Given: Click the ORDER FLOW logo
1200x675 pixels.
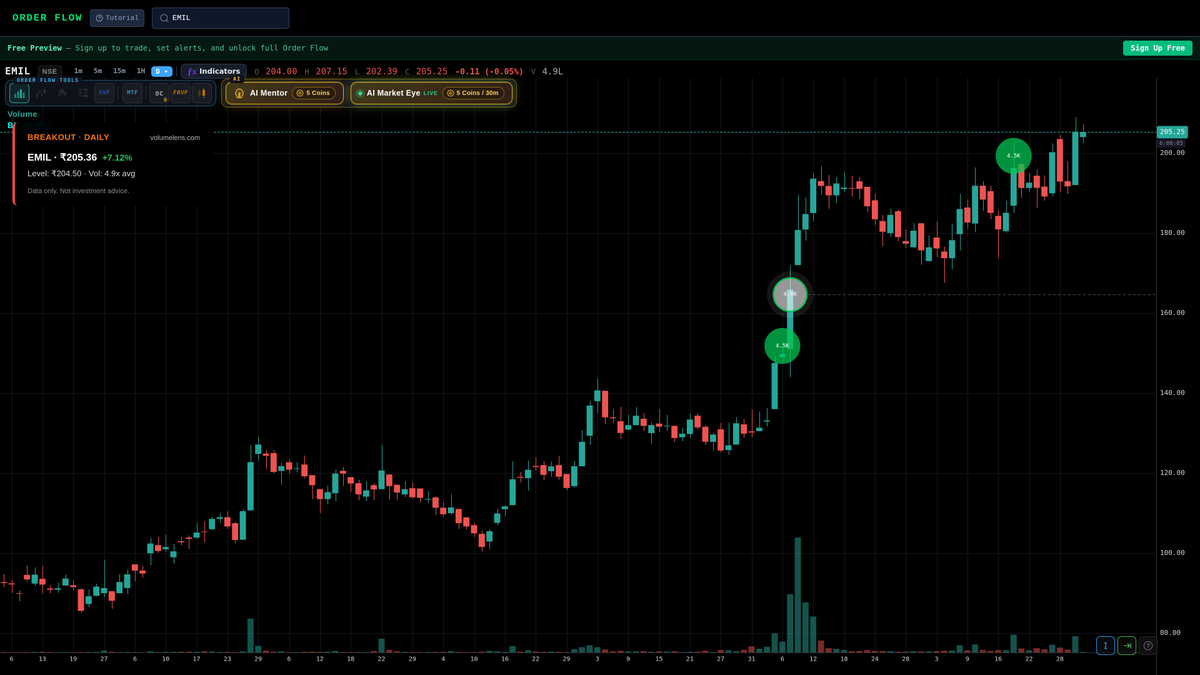Looking at the screenshot, I should click(47, 18).
